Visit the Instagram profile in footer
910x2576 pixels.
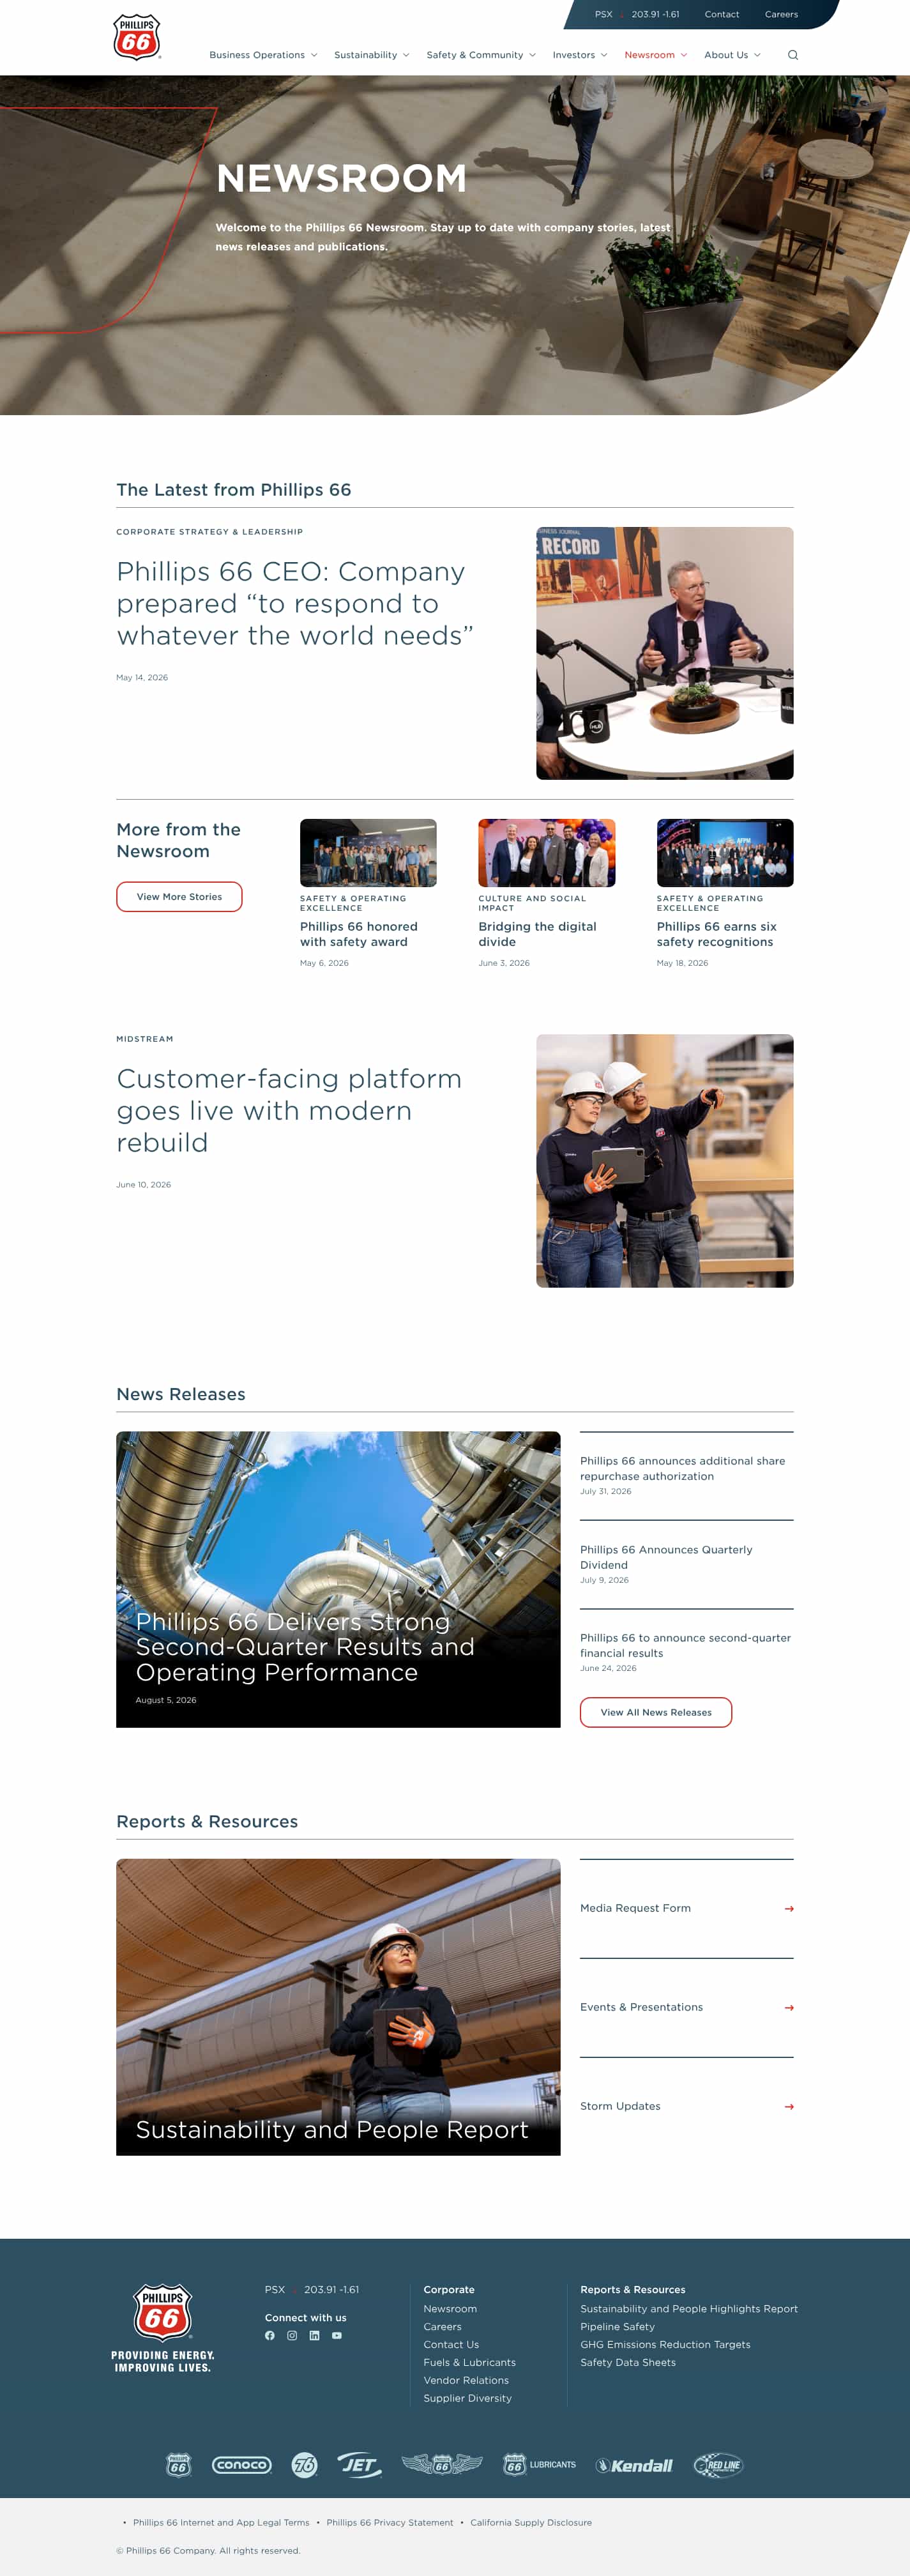click(x=292, y=2336)
